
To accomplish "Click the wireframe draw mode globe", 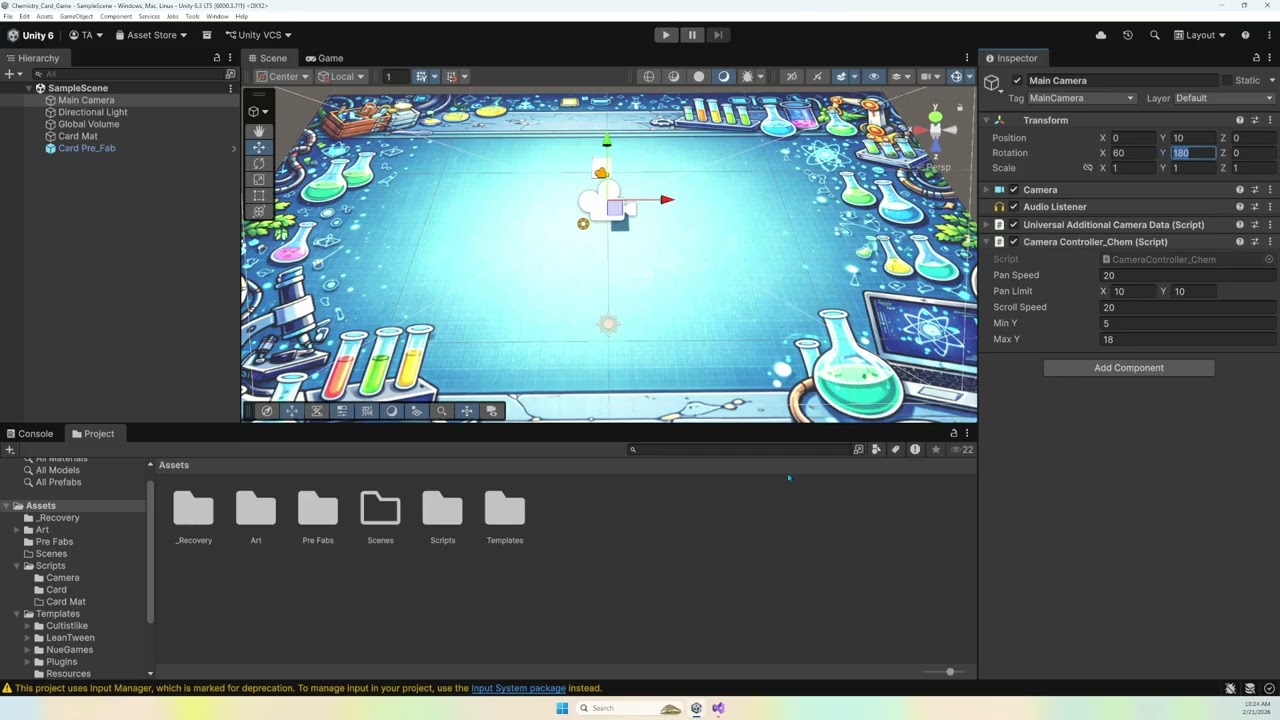I will coord(649,77).
